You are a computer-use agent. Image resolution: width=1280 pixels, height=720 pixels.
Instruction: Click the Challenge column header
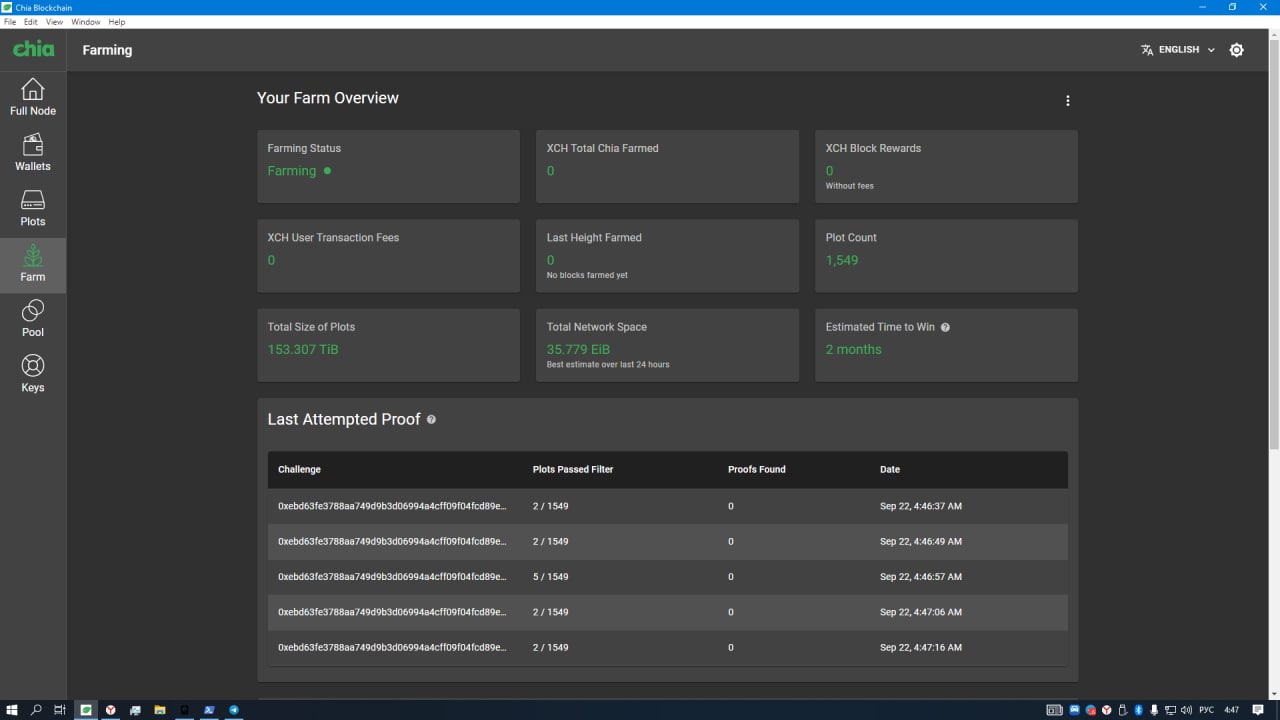(x=299, y=469)
